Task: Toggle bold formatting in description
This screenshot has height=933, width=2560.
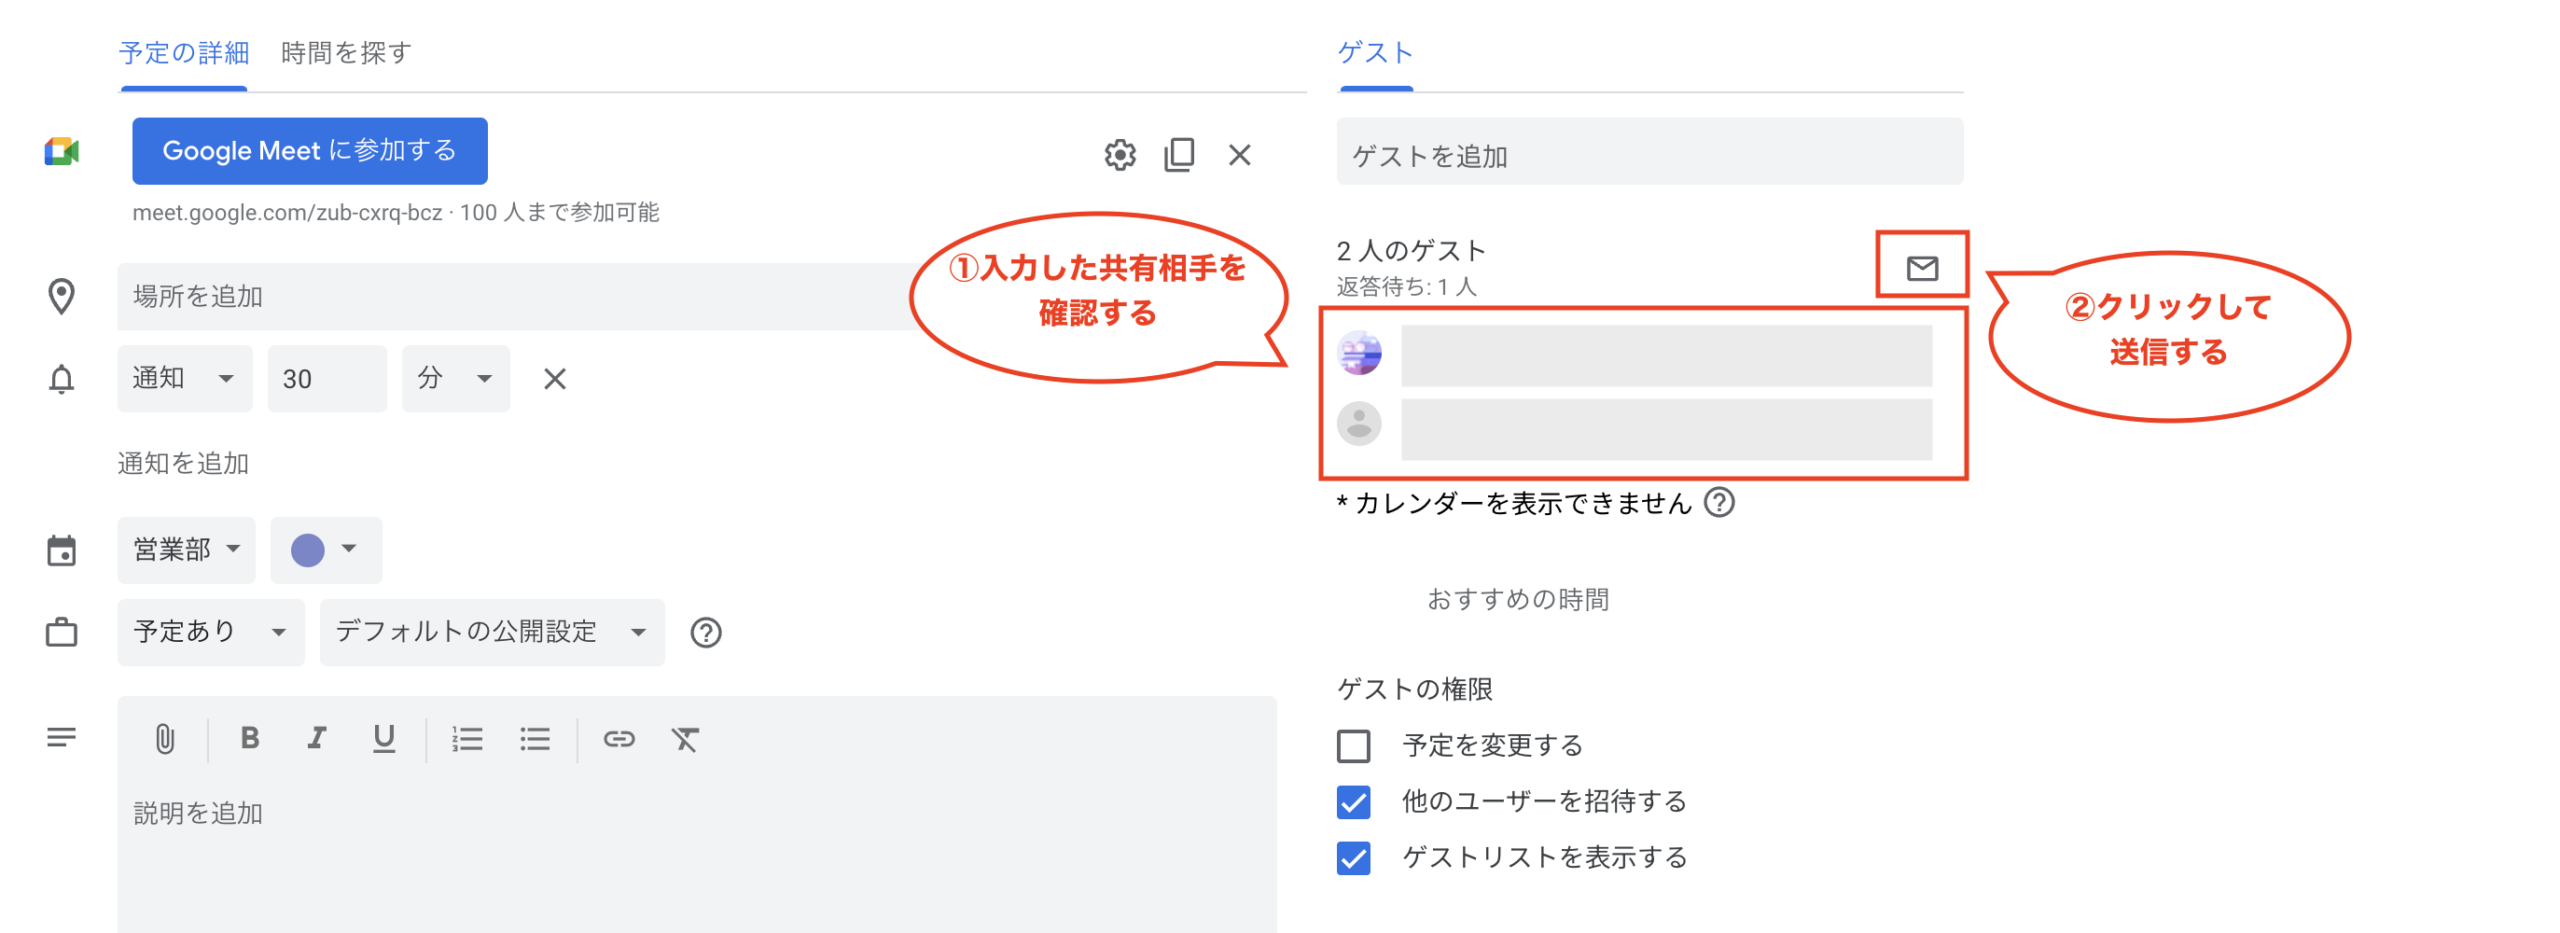Action: (x=249, y=738)
